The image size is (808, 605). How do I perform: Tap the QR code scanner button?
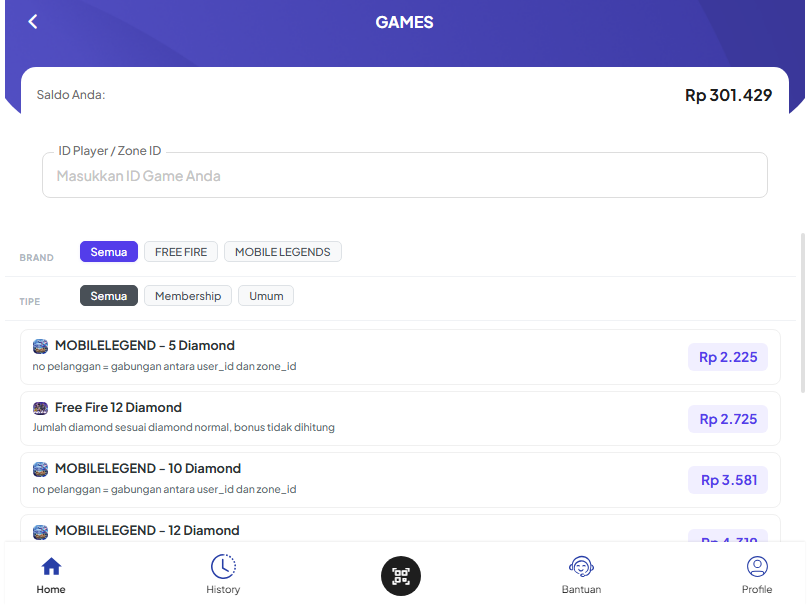coord(401,576)
